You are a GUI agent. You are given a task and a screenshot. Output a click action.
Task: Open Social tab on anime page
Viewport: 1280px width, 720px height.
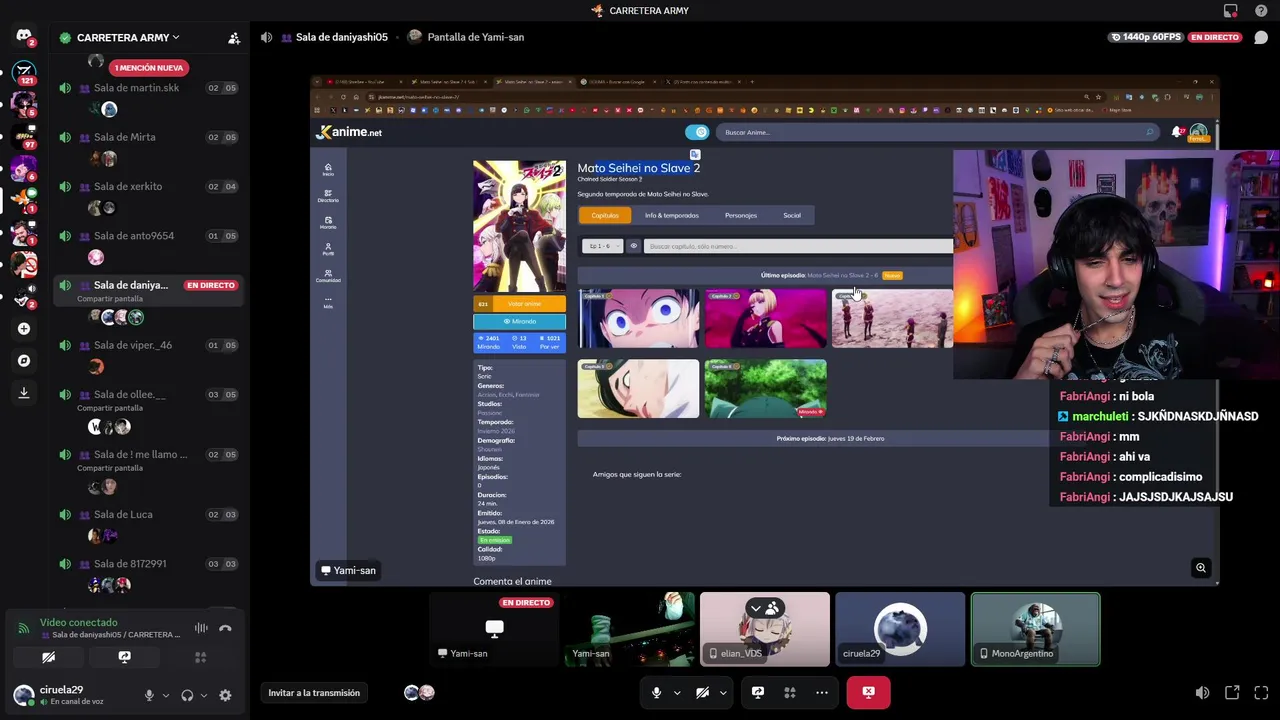click(x=792, y=215)
